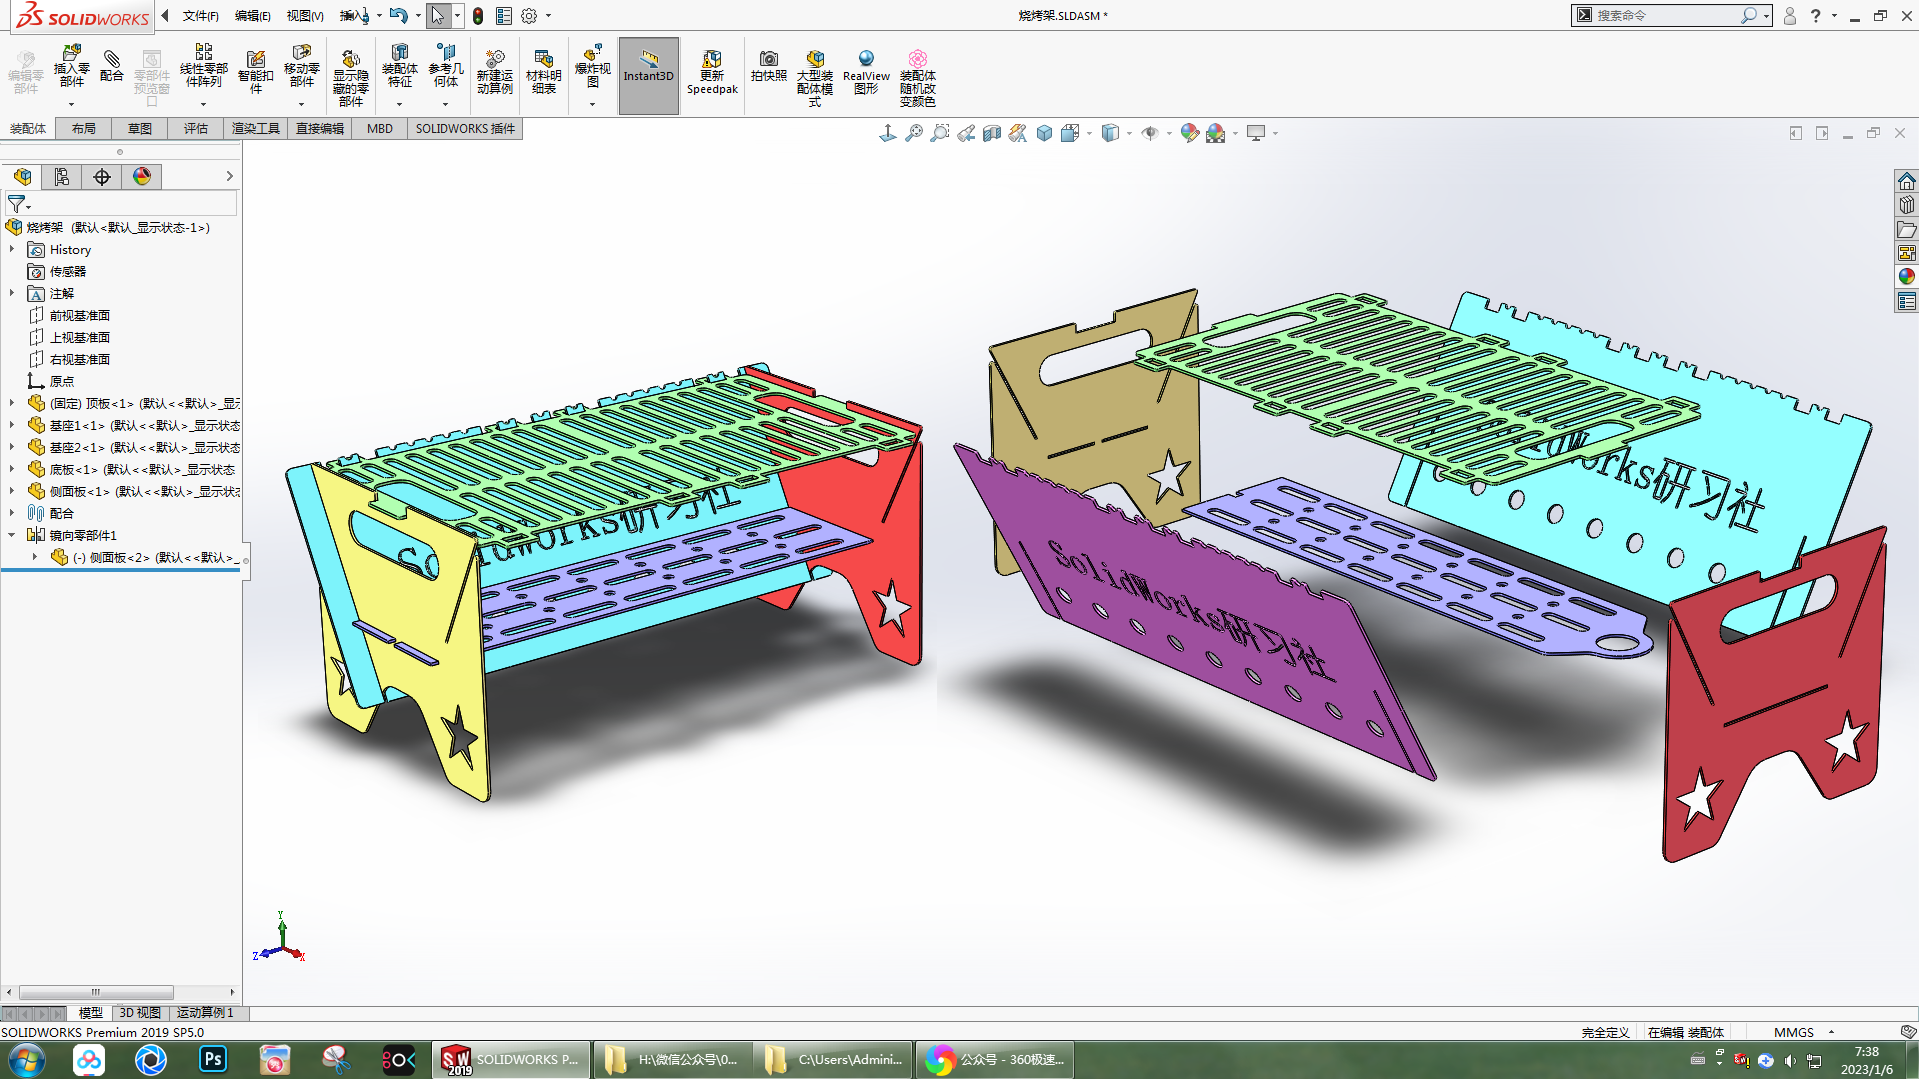Expand the 基座1<1> component node
This screenshot has height=1079, width=1919.
(x=12, y=425)
